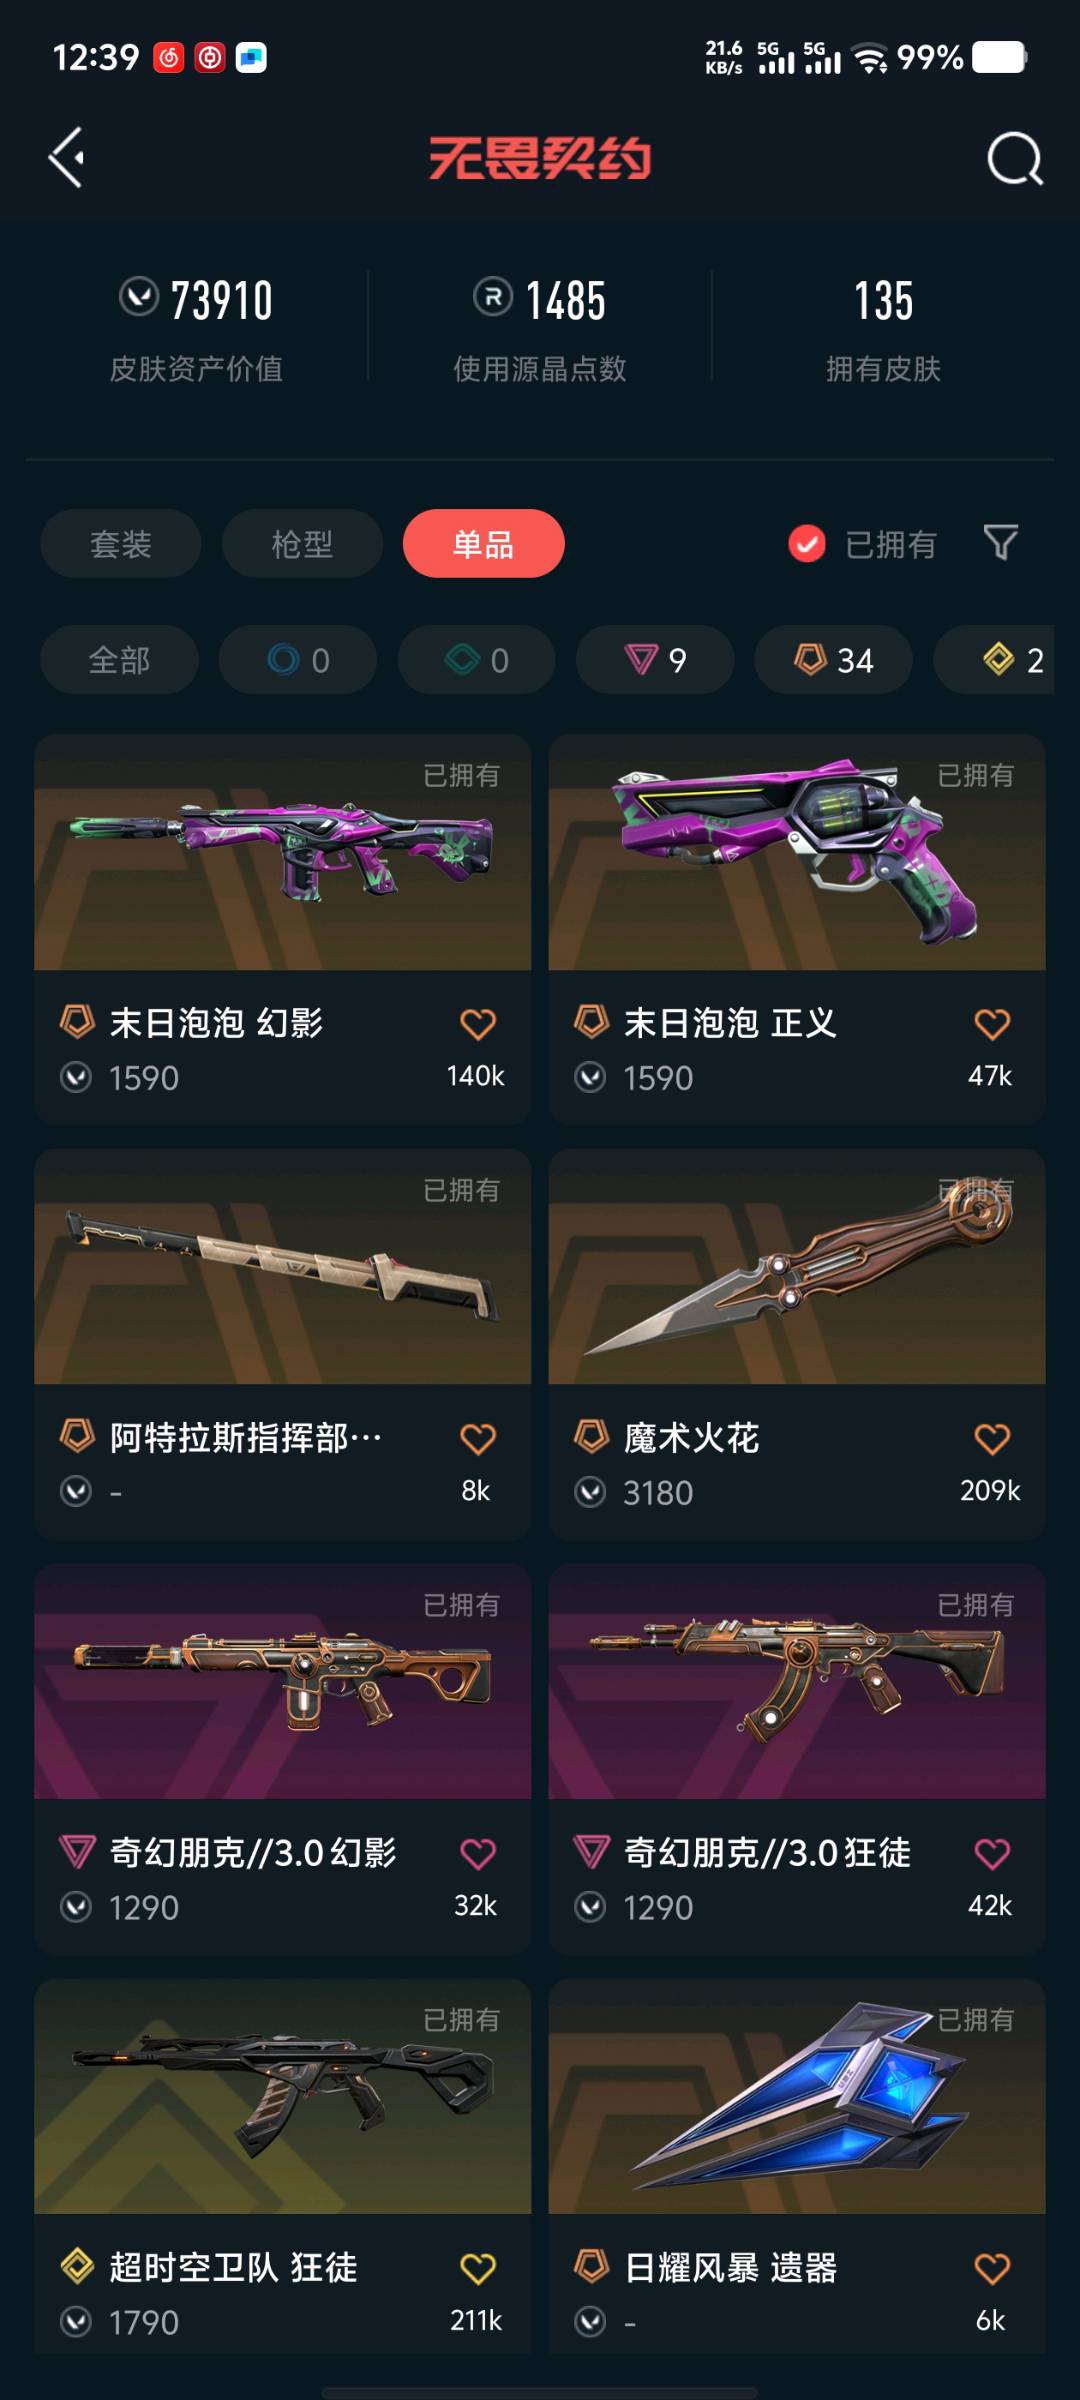The width and height of the screenshot is (1080, 2400).
Task: Like 魔术火花 knife with heart icon
Action: click(992, 1439)
